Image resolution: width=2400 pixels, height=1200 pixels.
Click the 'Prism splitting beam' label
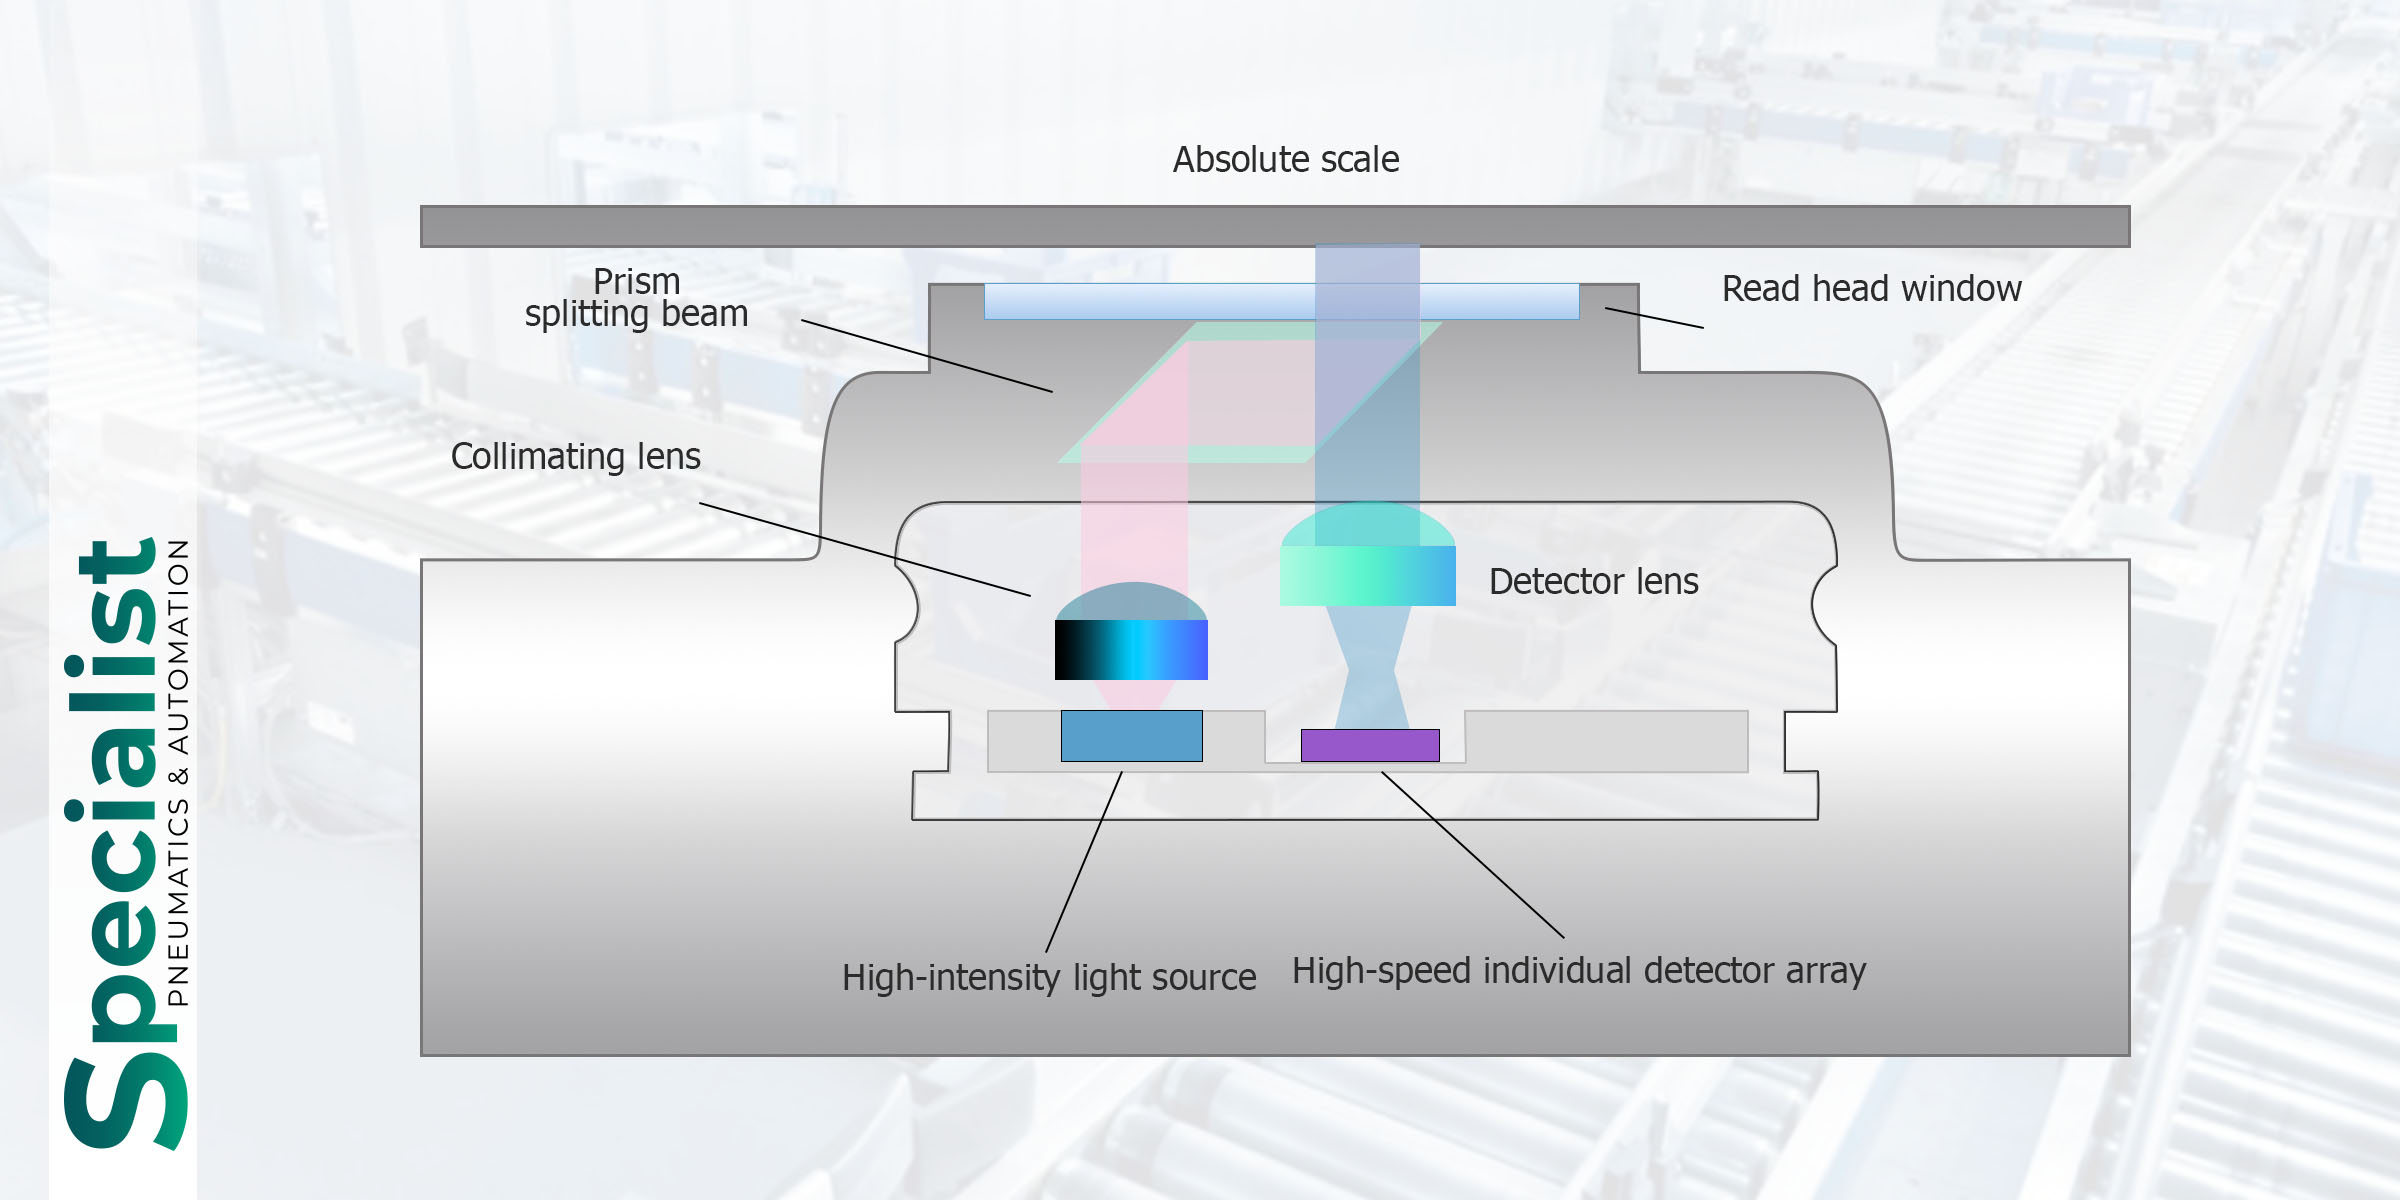click(636, 298)
